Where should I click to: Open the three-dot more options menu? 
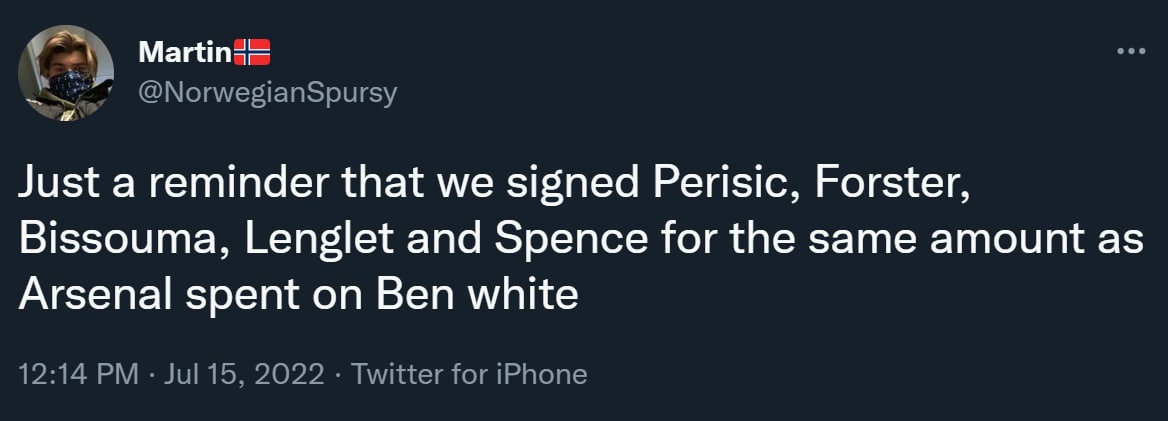[x=1130, y=50]
